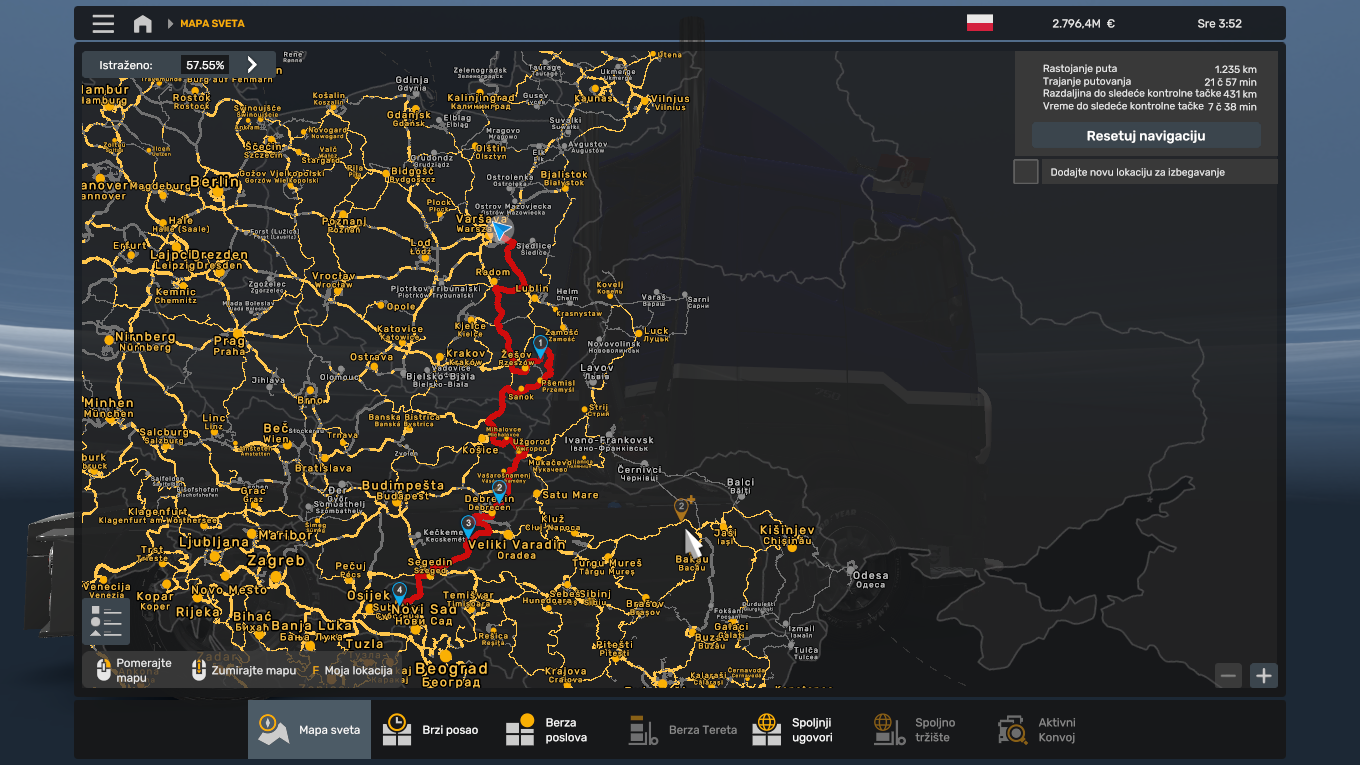Screen dimensions: 1360x765
Task: Expand the Istraženo exploration arrow
Action: point(252,65)
